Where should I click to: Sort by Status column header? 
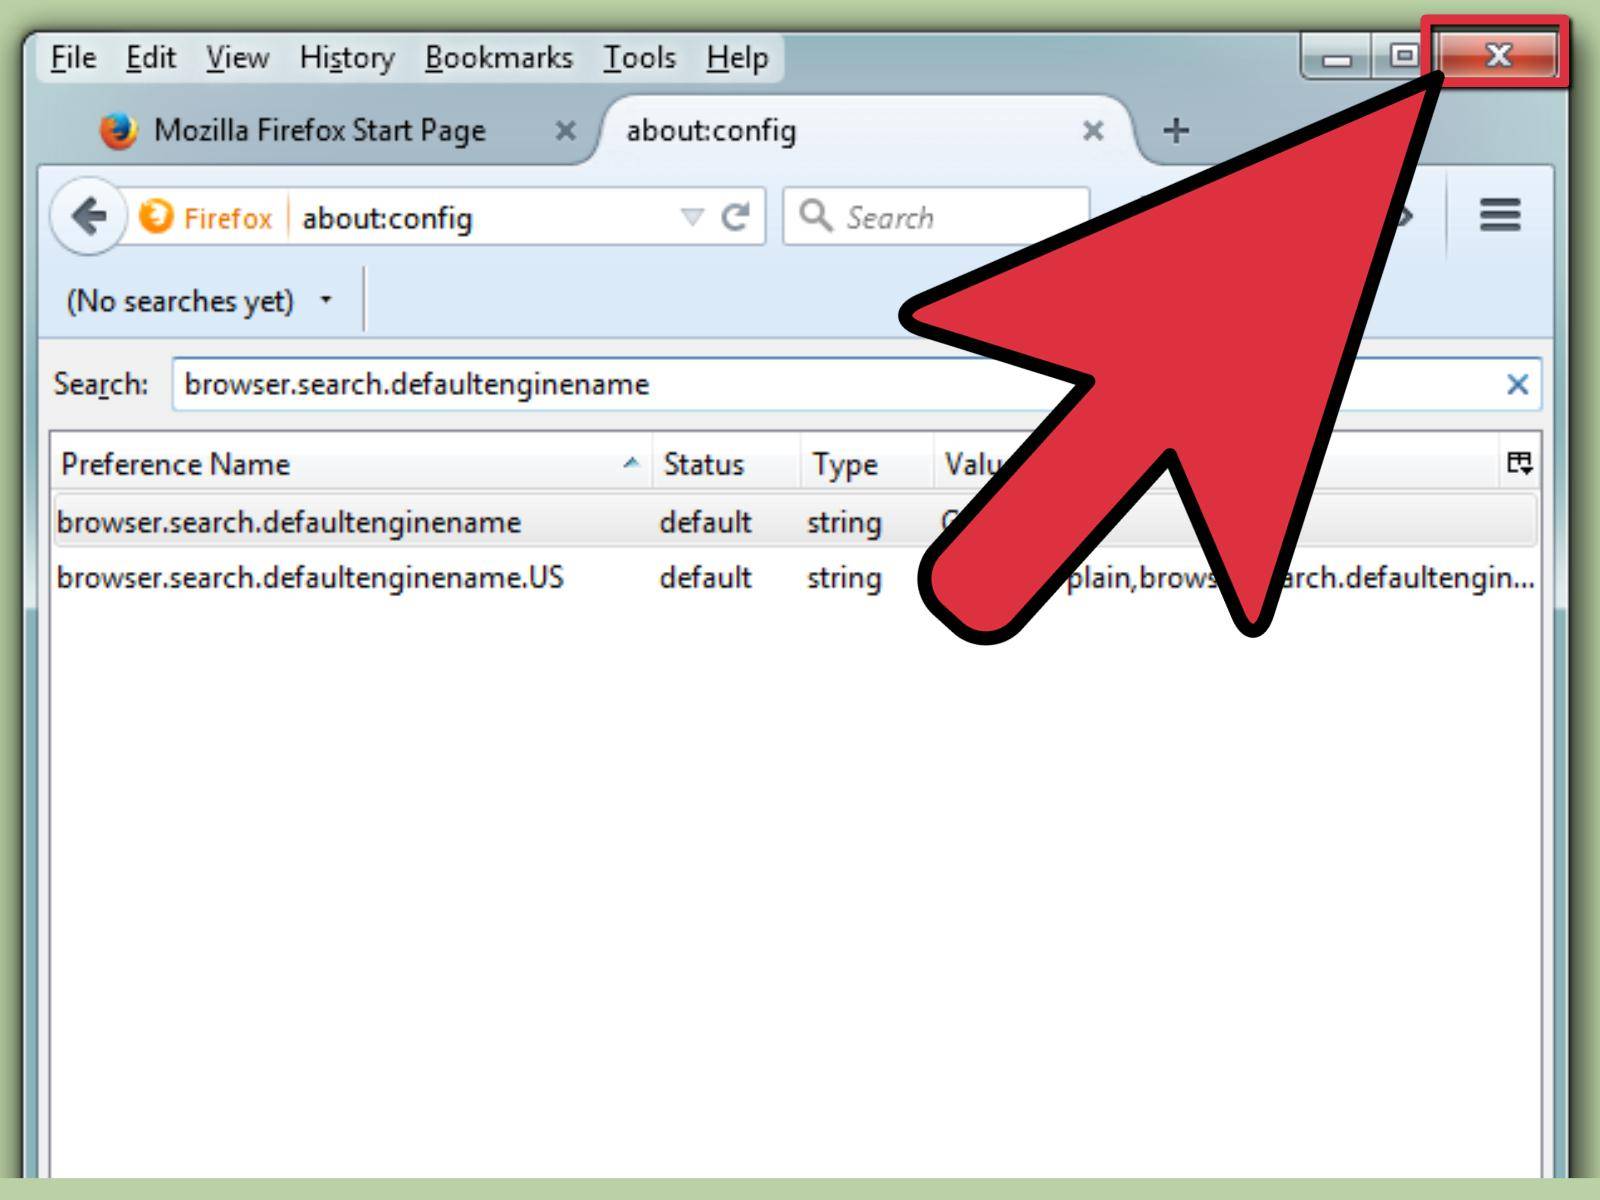click(x=726, y=464)
